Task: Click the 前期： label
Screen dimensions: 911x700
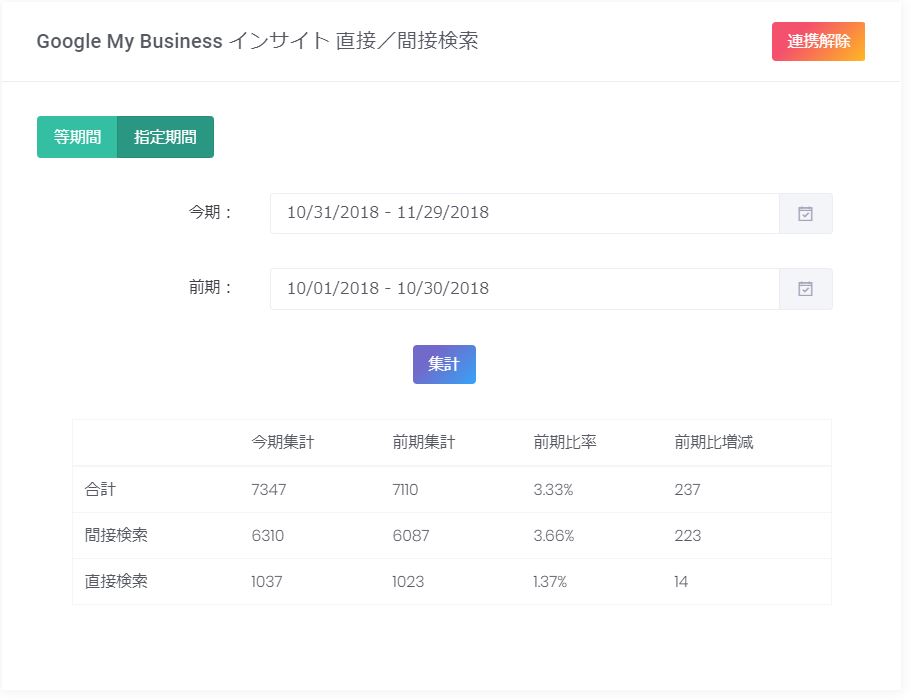Action: pos(210,287)
